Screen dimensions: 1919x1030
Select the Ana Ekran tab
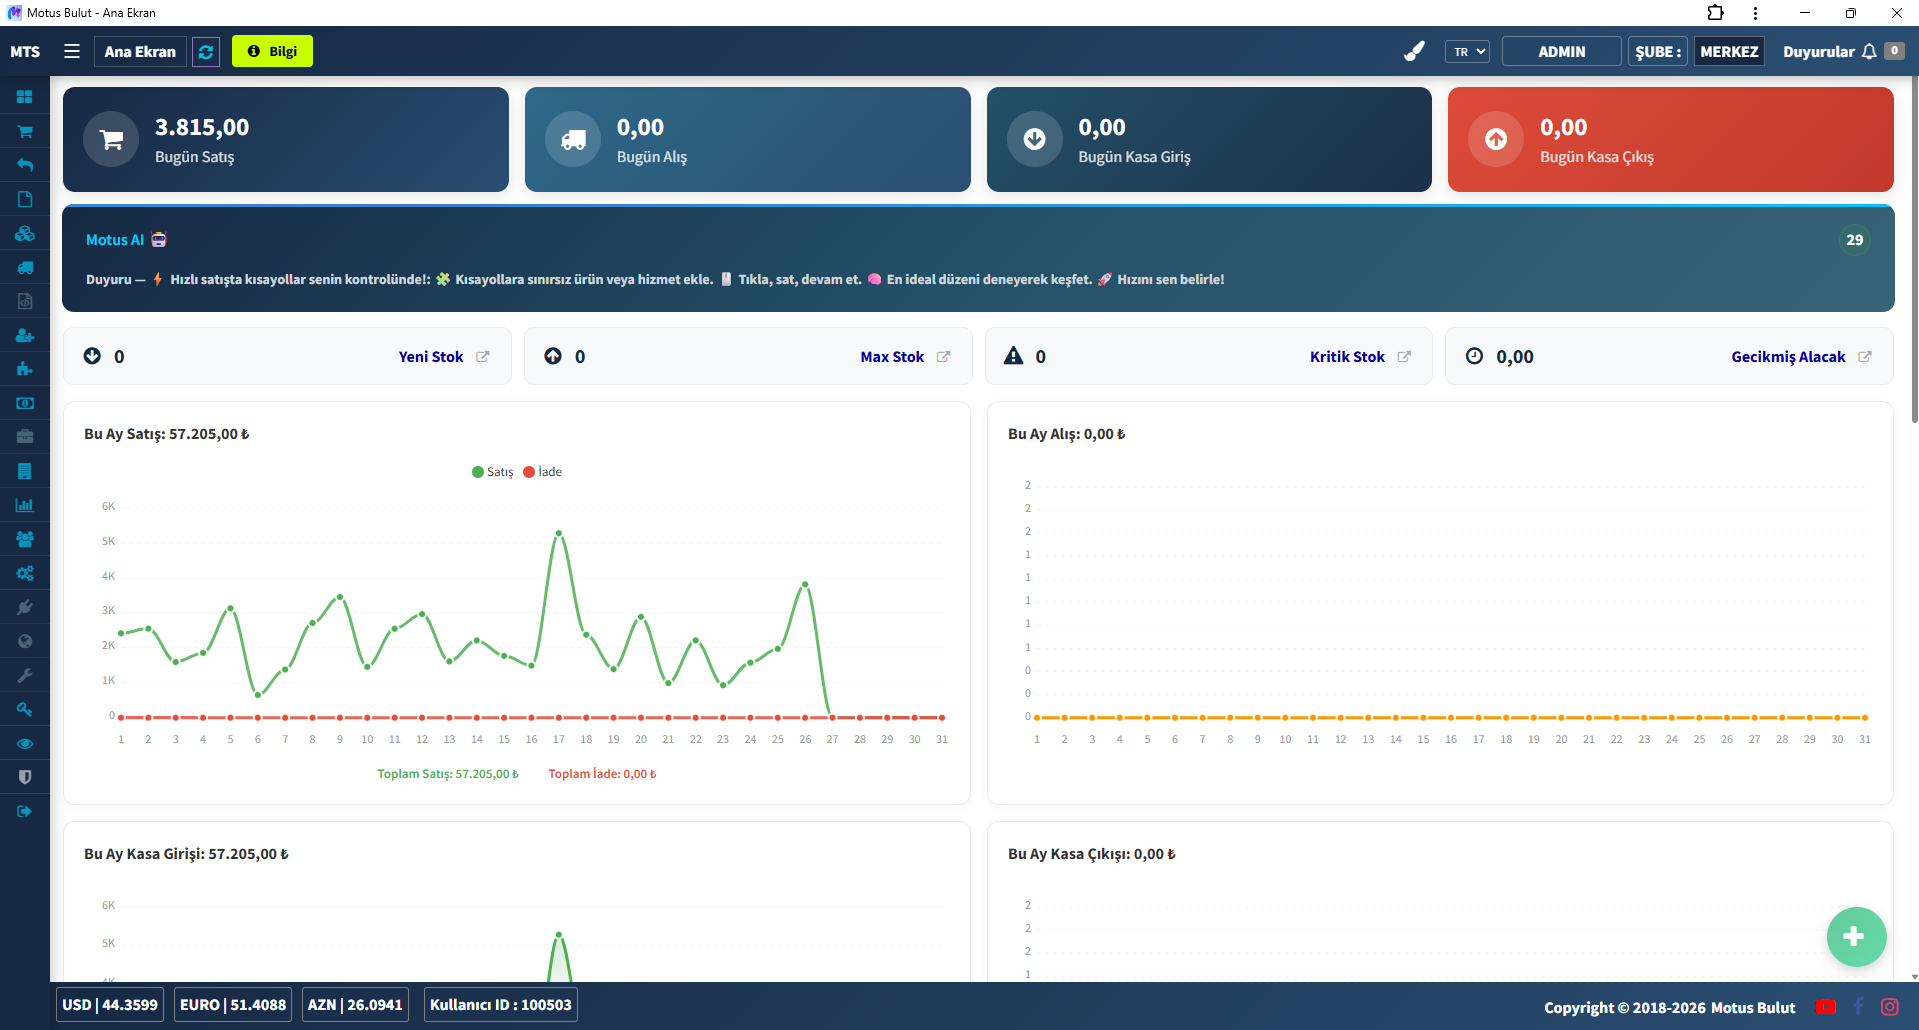coord(140,52)
